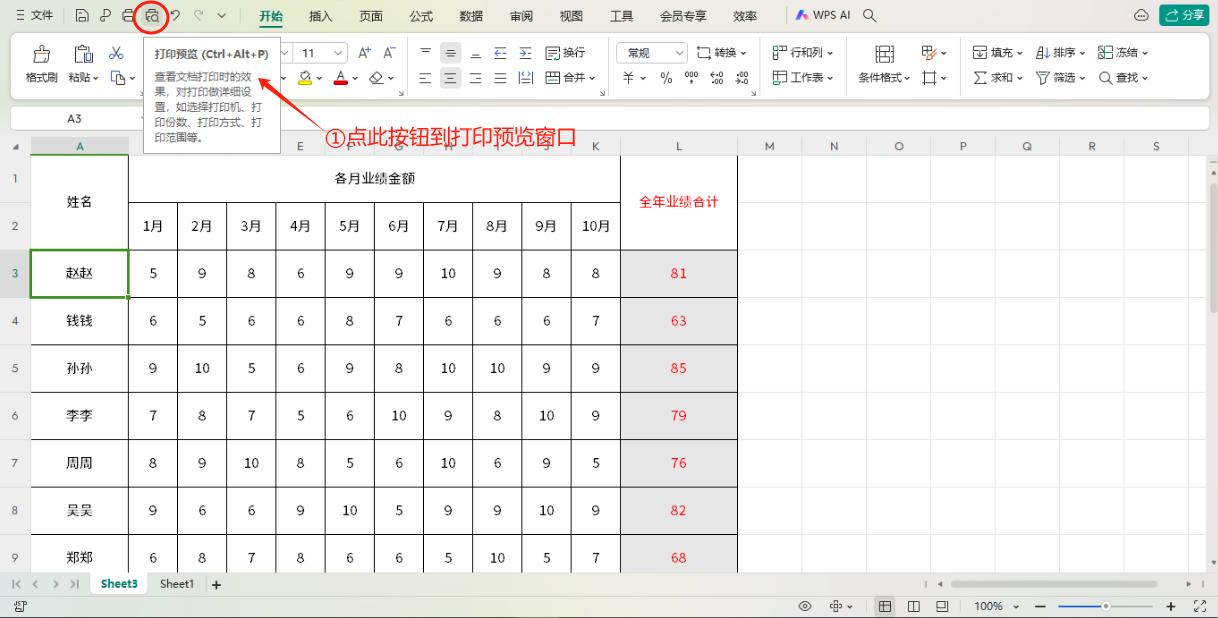1218x618 pixels.
Task: Increase font size with A+ icon
Action: 364,53
